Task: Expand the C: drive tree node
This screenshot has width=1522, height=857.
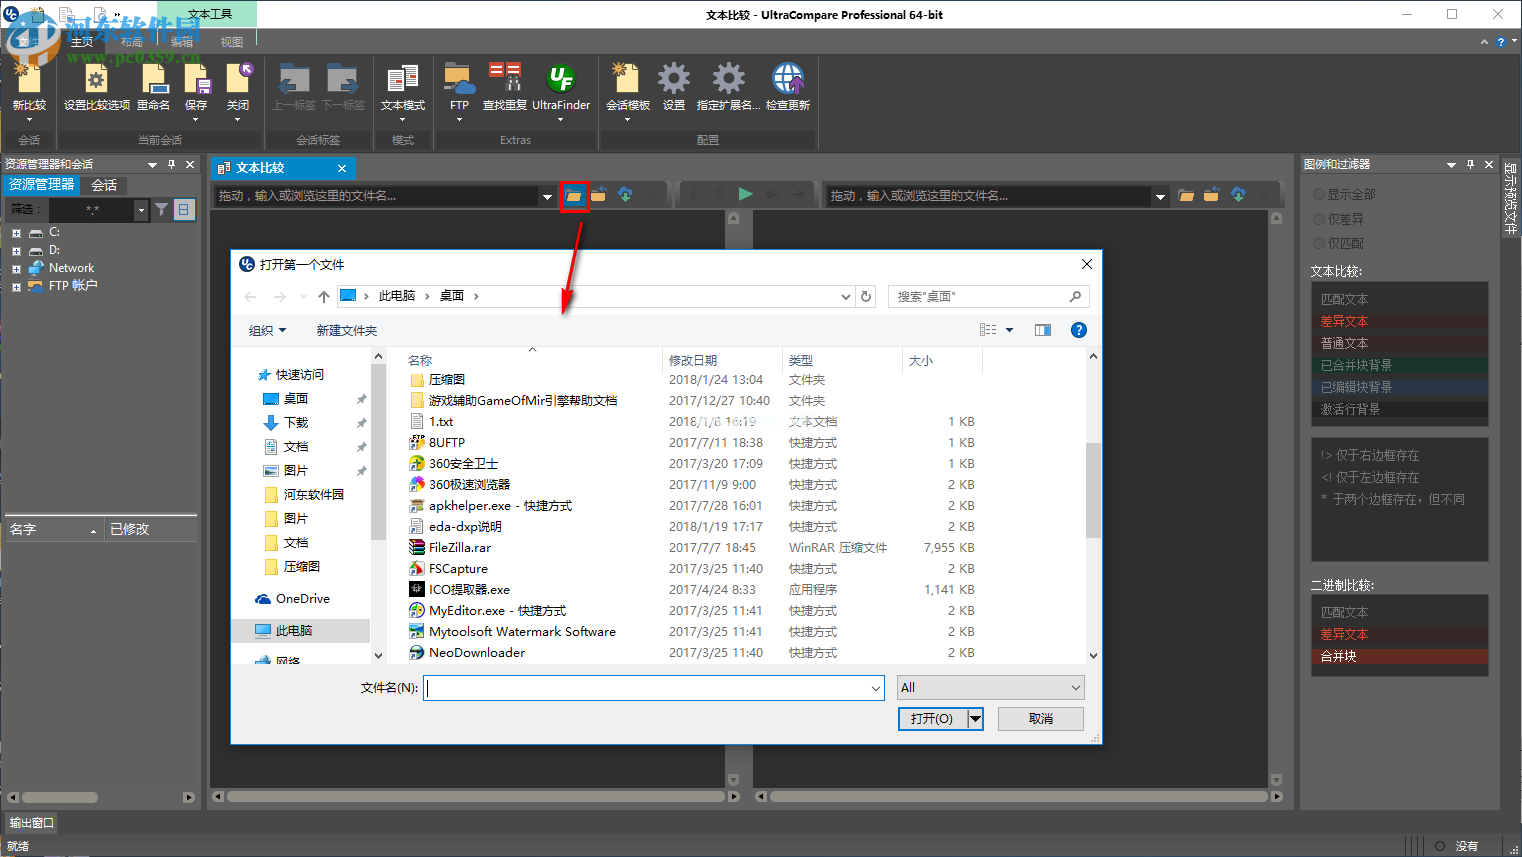Action: click(16, 232)
